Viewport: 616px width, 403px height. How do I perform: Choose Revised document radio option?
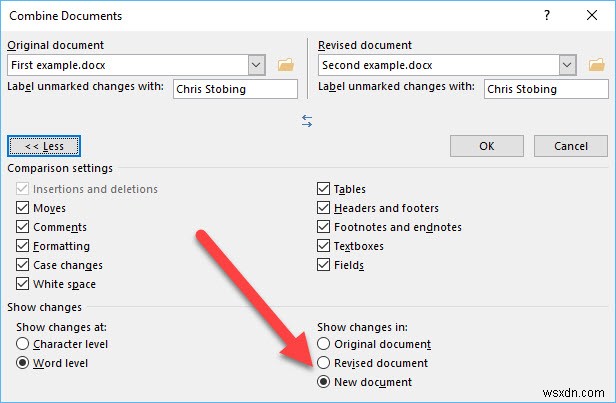click(x=324, y=363)
